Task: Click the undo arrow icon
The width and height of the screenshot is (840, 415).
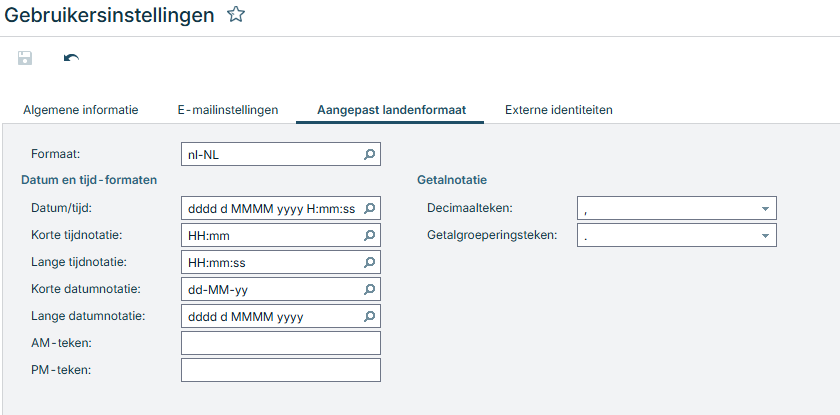Action: click(x=71, y=58)
